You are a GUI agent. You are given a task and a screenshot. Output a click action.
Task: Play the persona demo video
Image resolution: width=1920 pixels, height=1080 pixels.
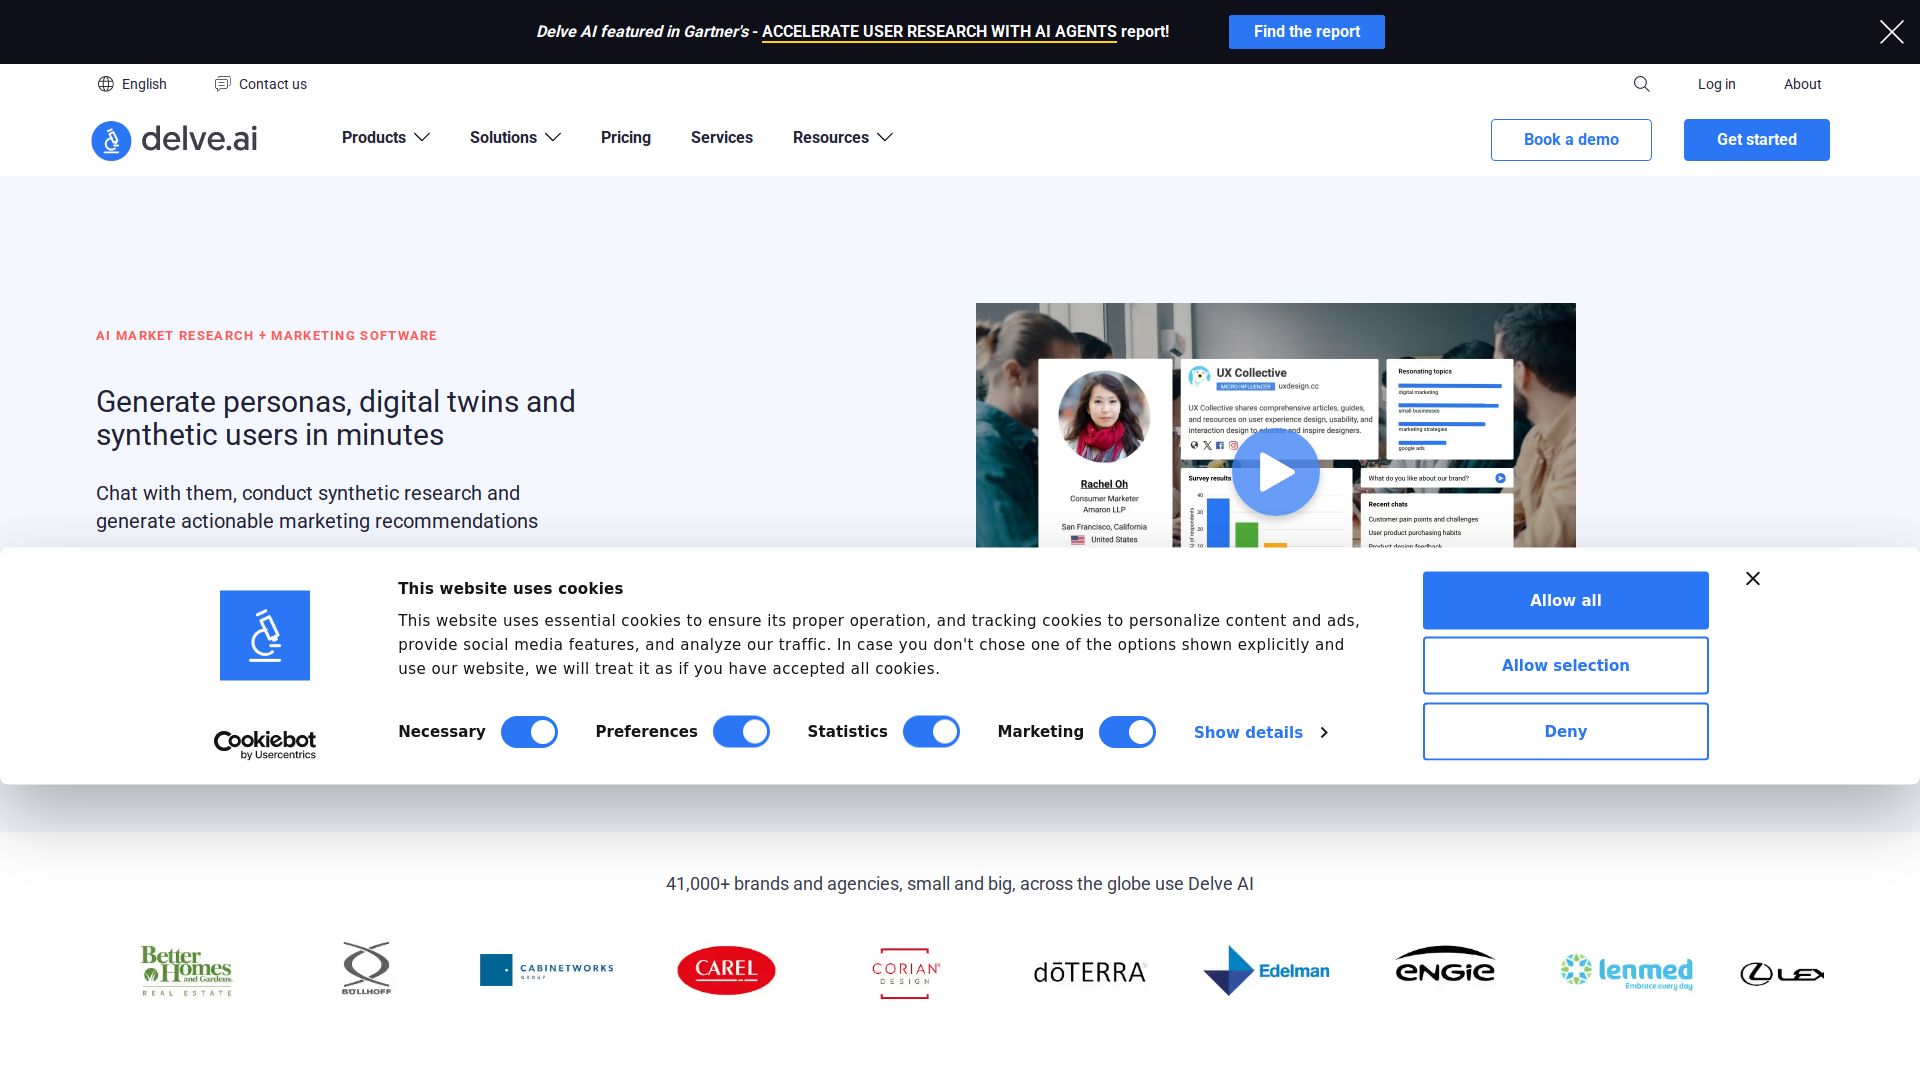[1275, 472]
